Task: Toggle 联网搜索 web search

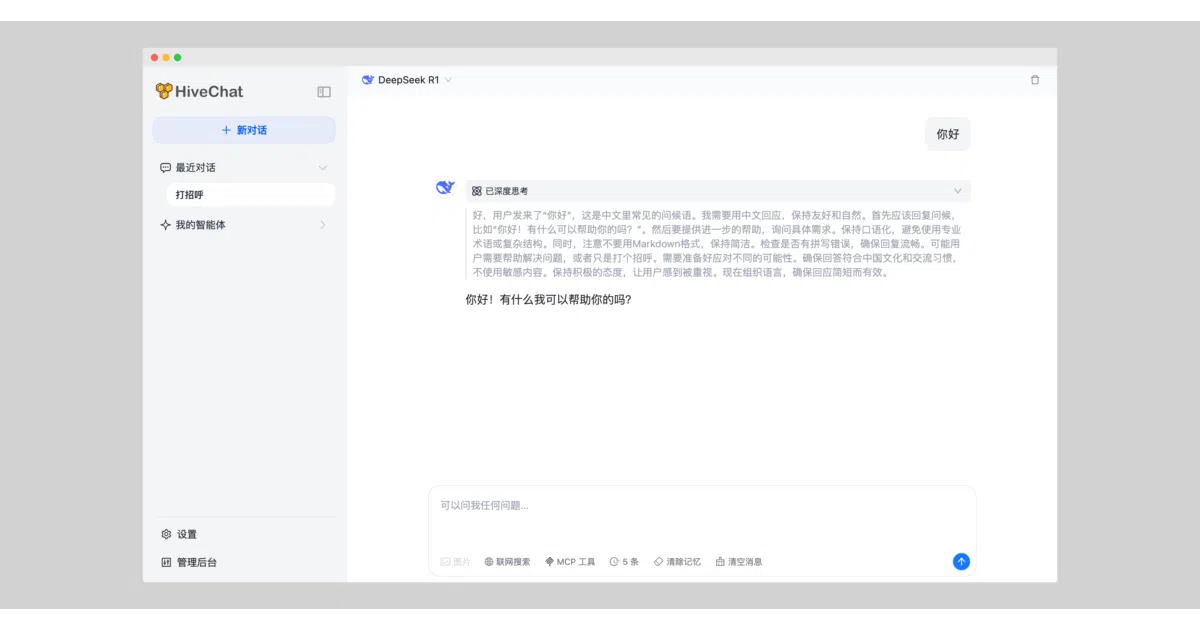Action: pyautogui.click(x=507, y=562)
